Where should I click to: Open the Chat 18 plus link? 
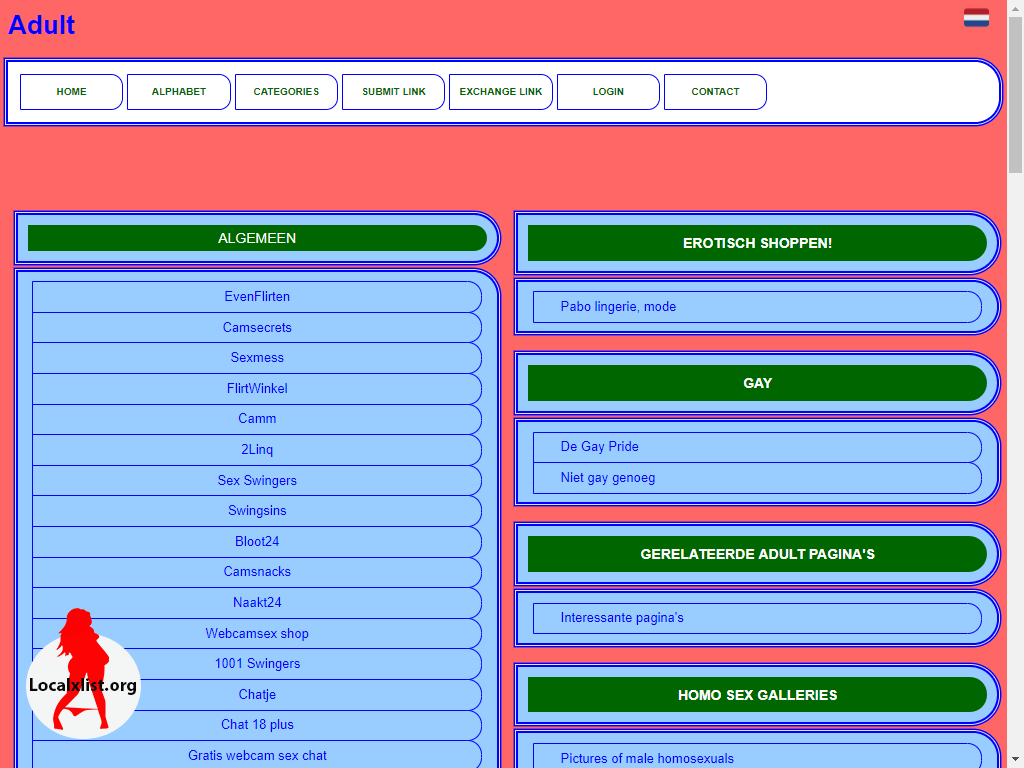[x=257, y=724]
